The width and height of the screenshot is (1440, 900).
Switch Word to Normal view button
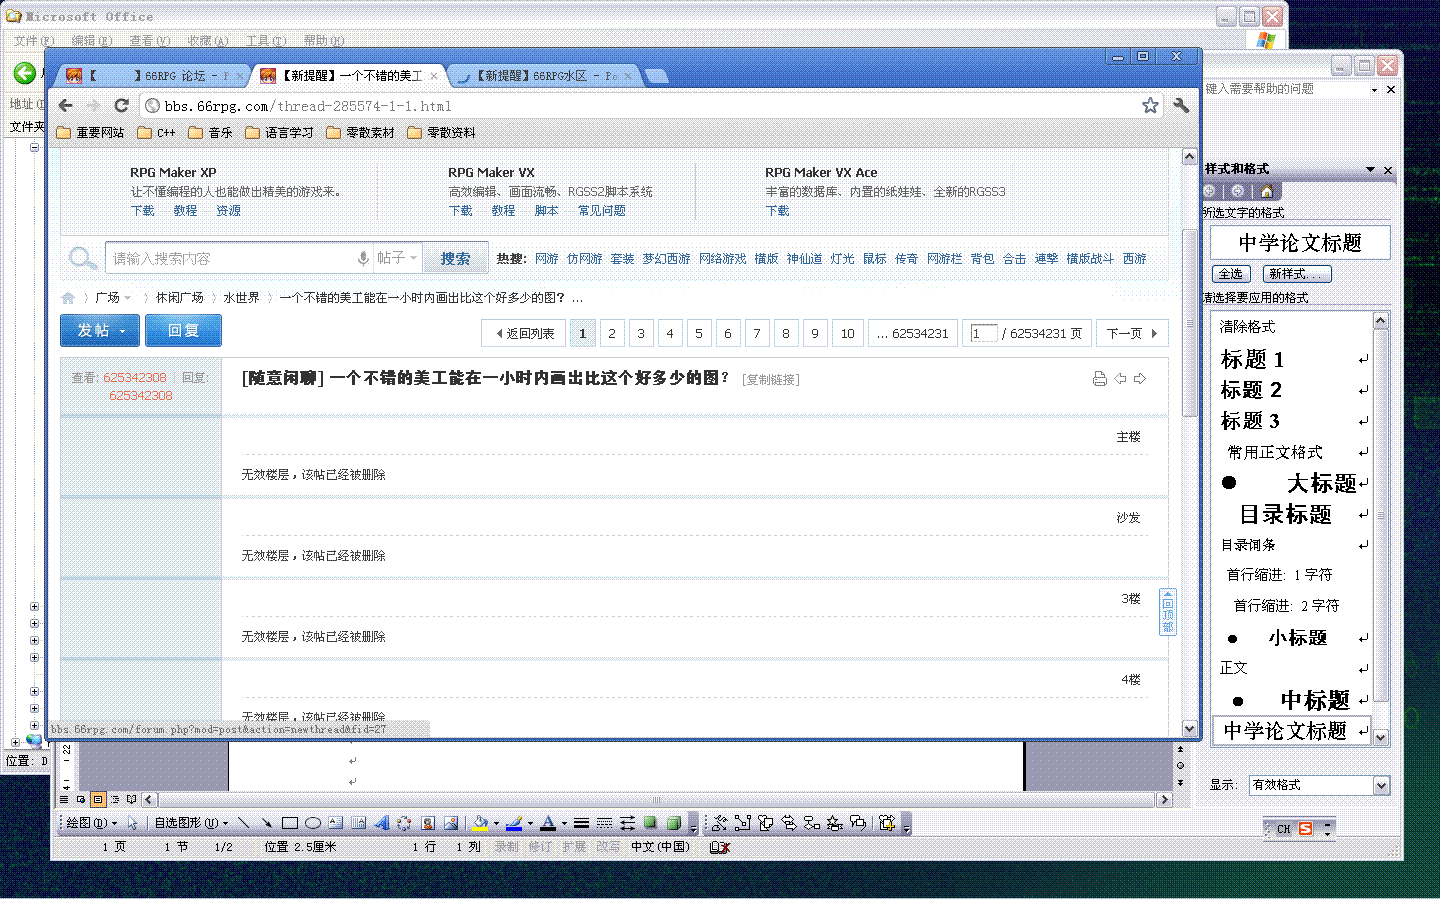64,799
